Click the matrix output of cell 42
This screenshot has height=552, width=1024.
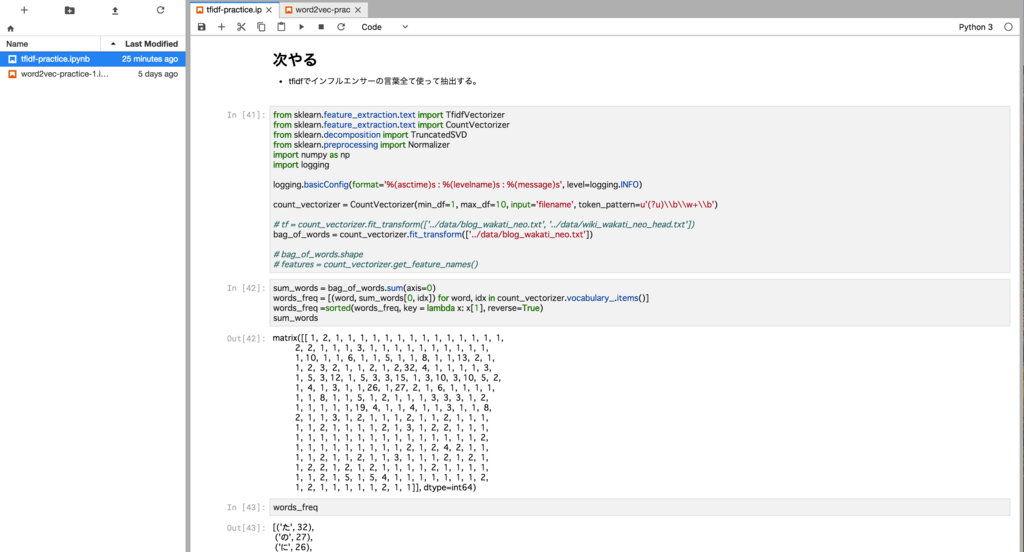[x=388, y=413]
